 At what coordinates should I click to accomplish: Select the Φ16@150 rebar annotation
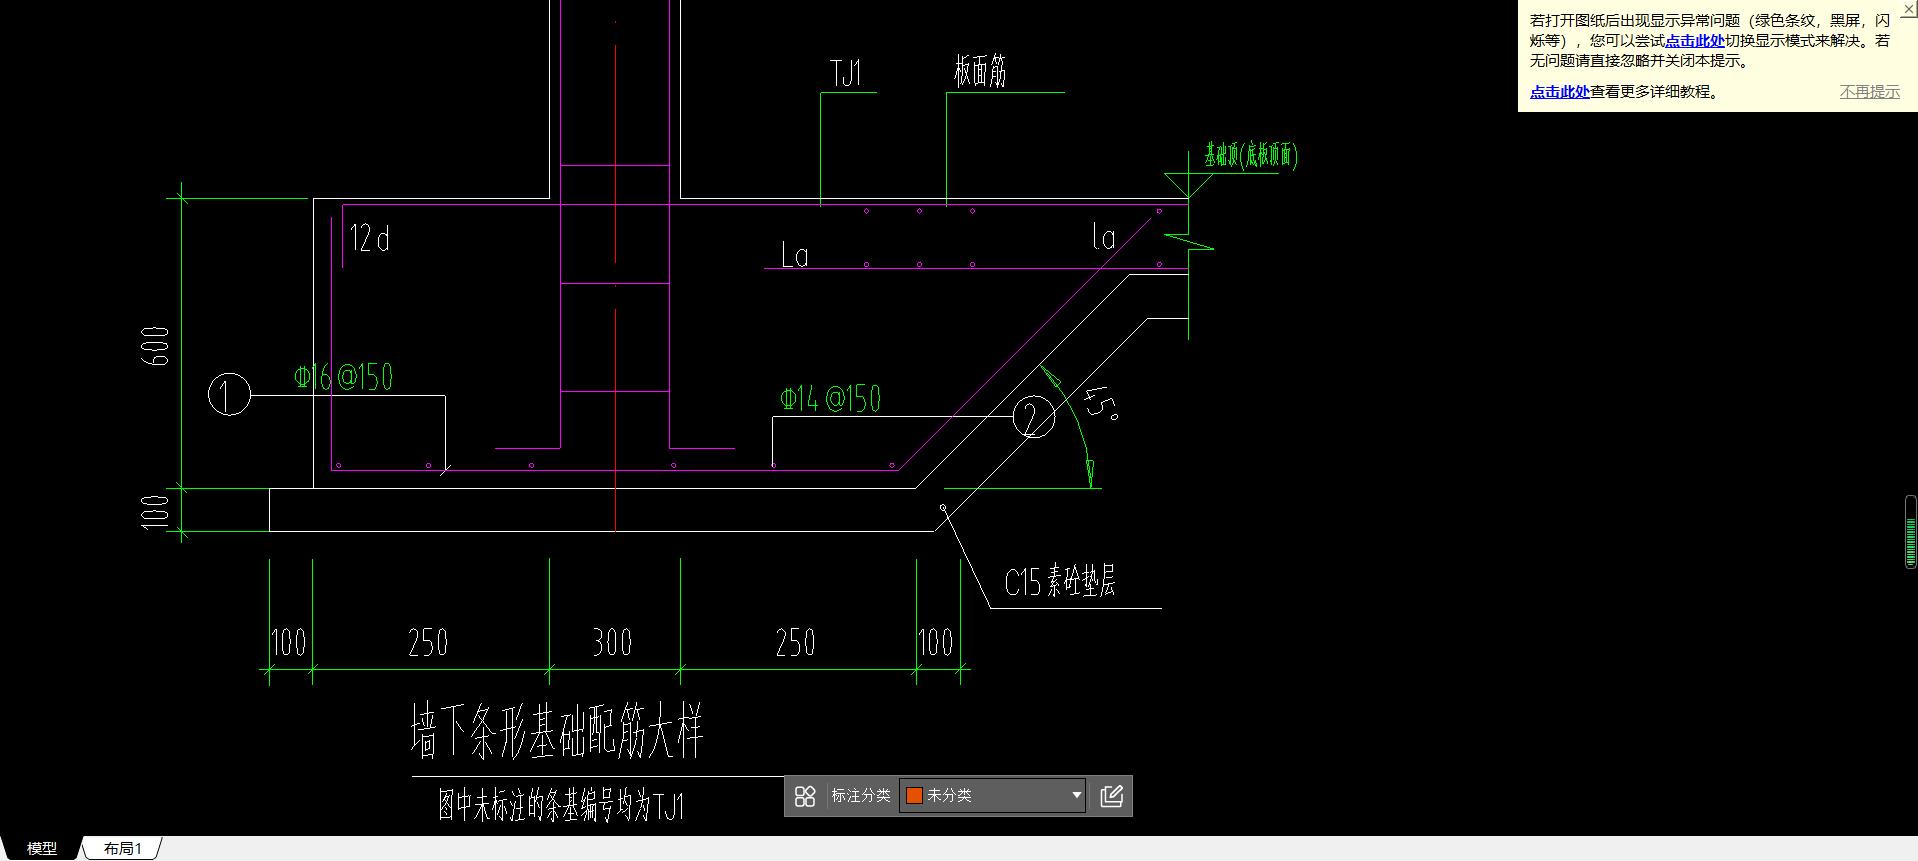point(343,377)
